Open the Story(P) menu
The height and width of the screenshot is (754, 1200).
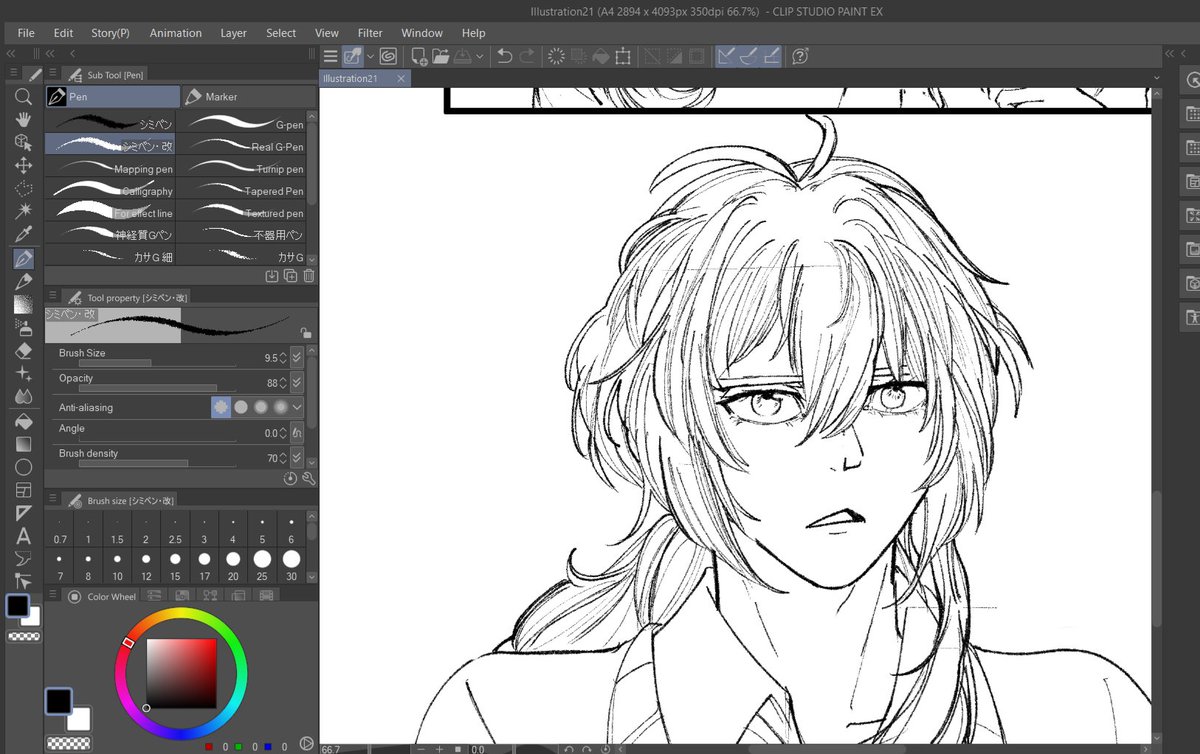(x=110, y=33)
